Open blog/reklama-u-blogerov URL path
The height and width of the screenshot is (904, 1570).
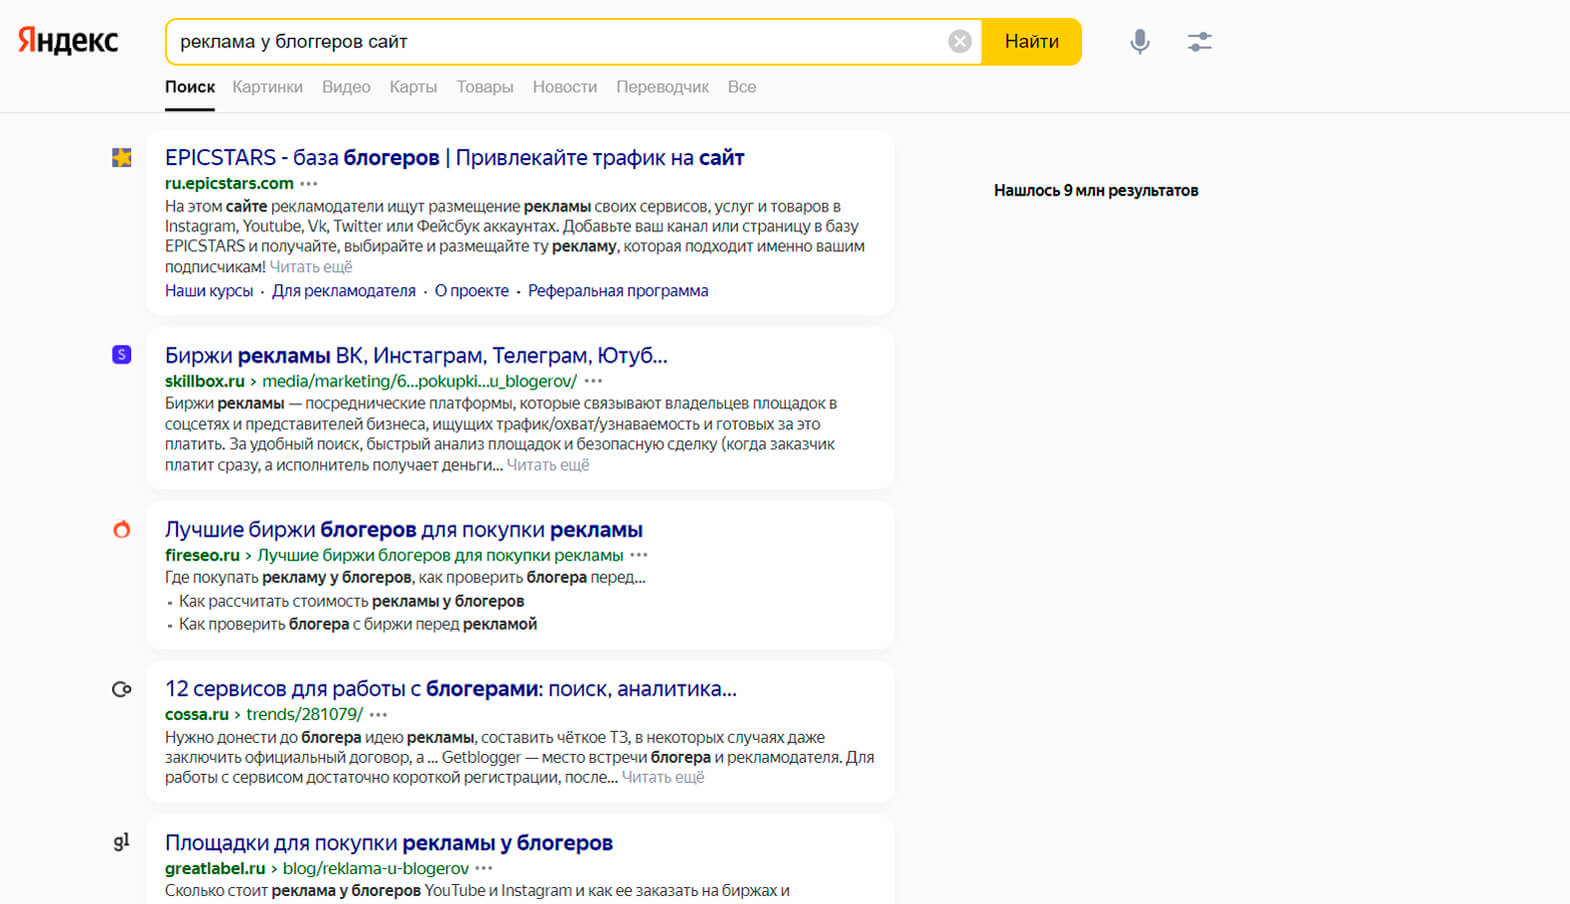pos(376,868)
